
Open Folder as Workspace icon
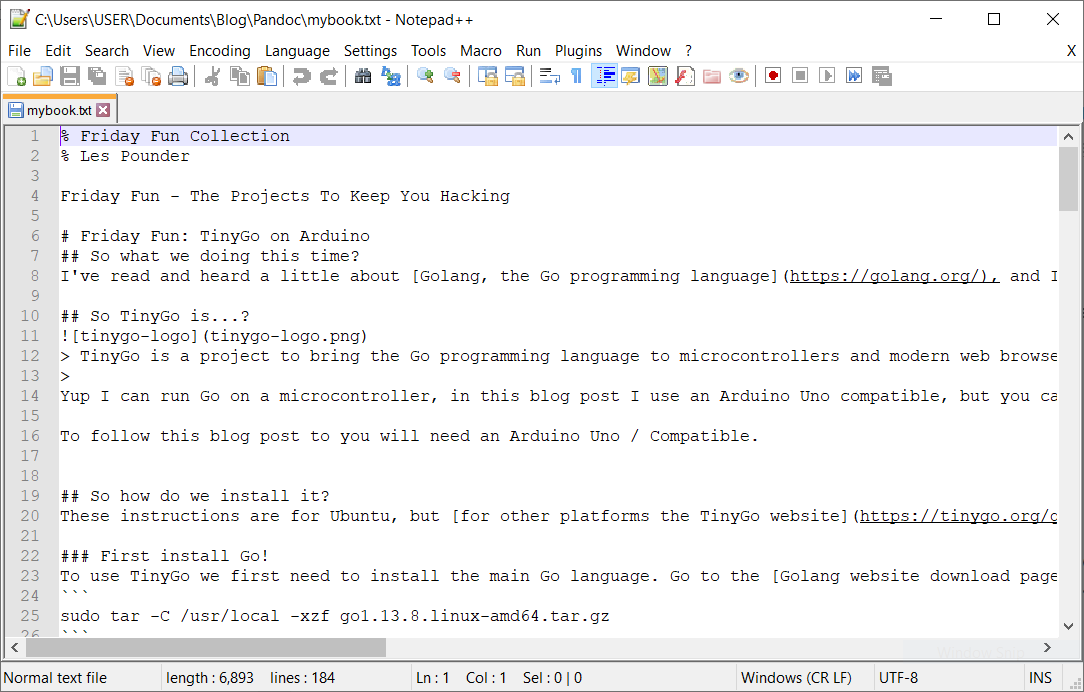(711, 76)
